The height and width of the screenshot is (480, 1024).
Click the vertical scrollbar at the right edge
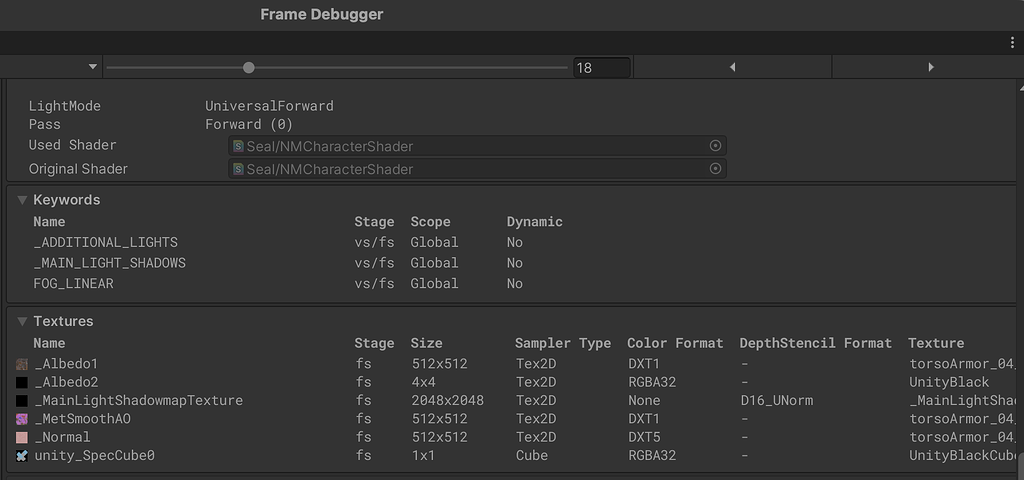pos(1019,464)
